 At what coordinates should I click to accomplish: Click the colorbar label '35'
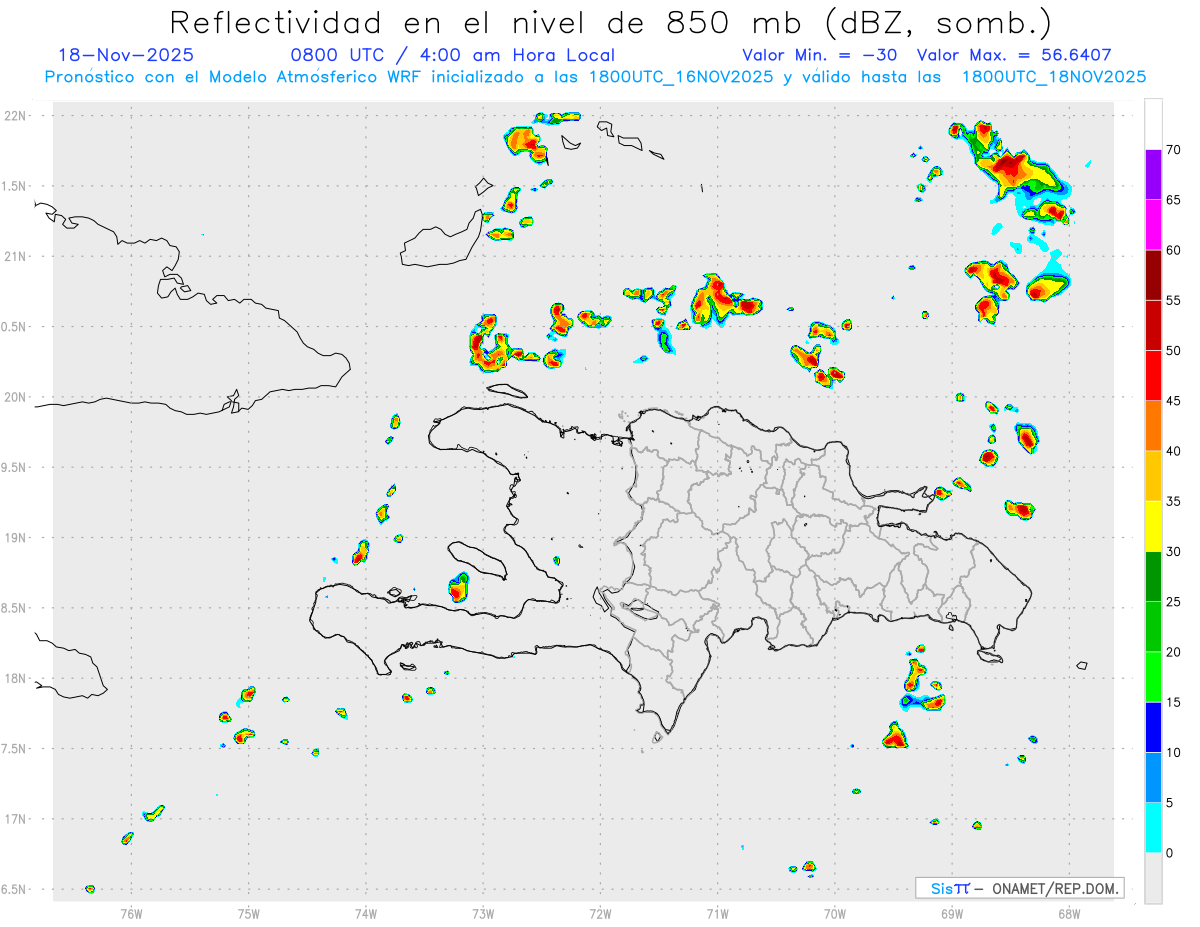tap(1173, 501)
